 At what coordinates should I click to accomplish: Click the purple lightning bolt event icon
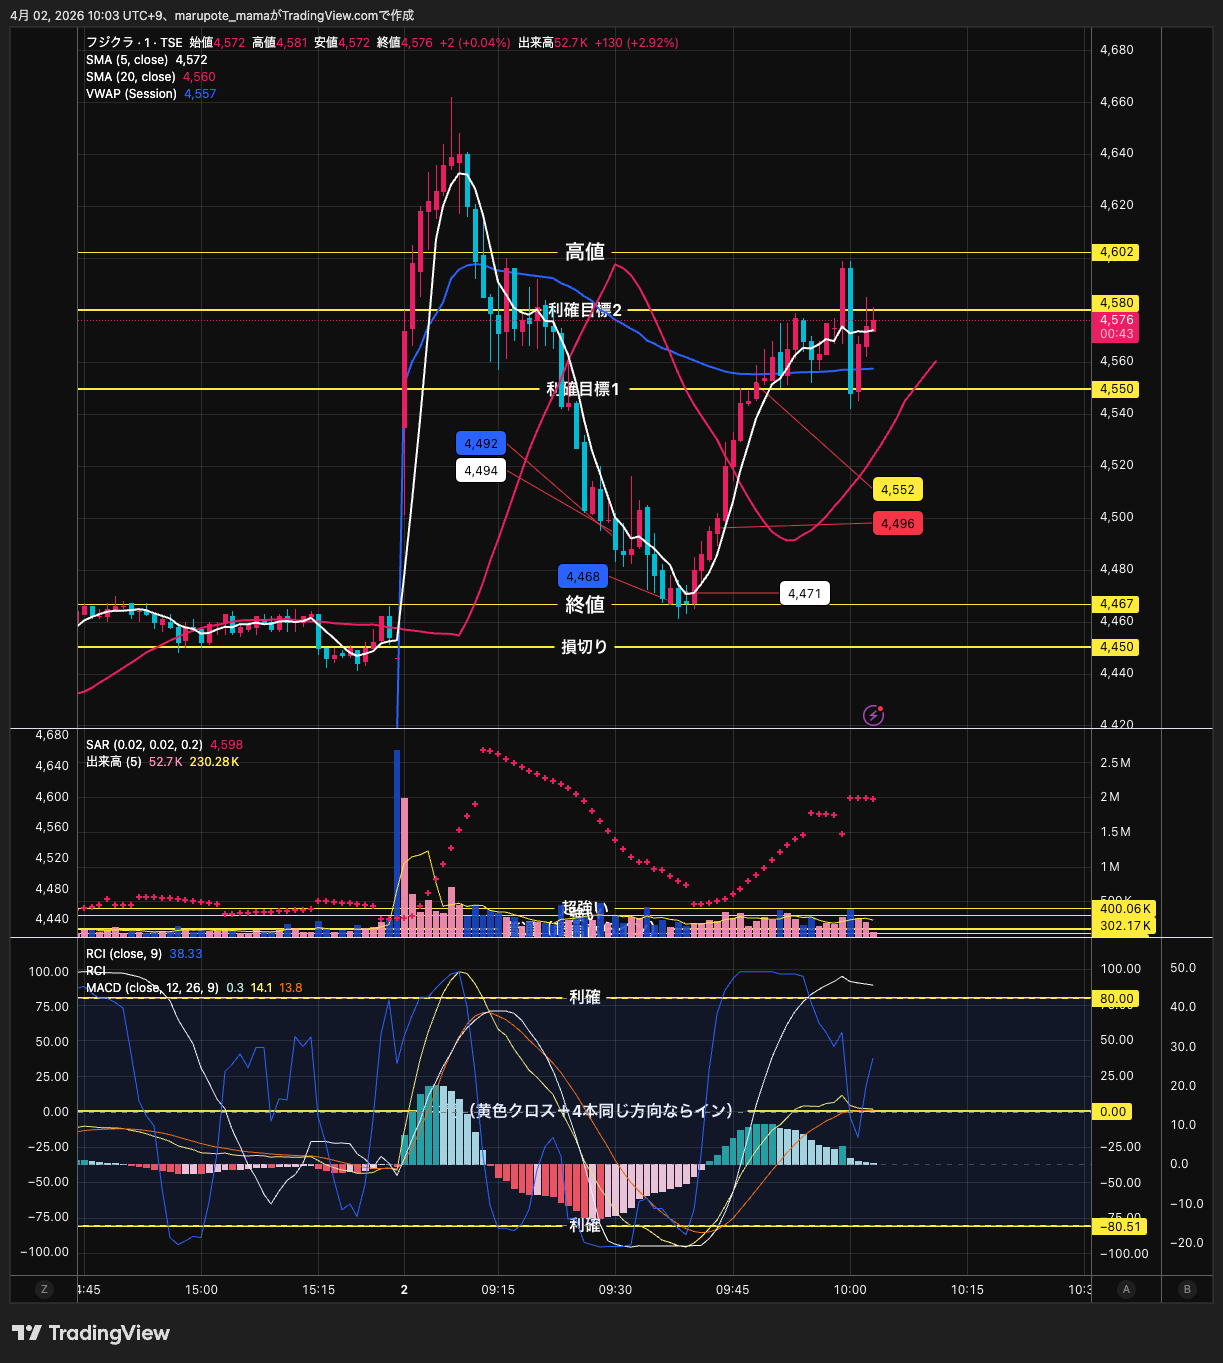tap(873, 715)
